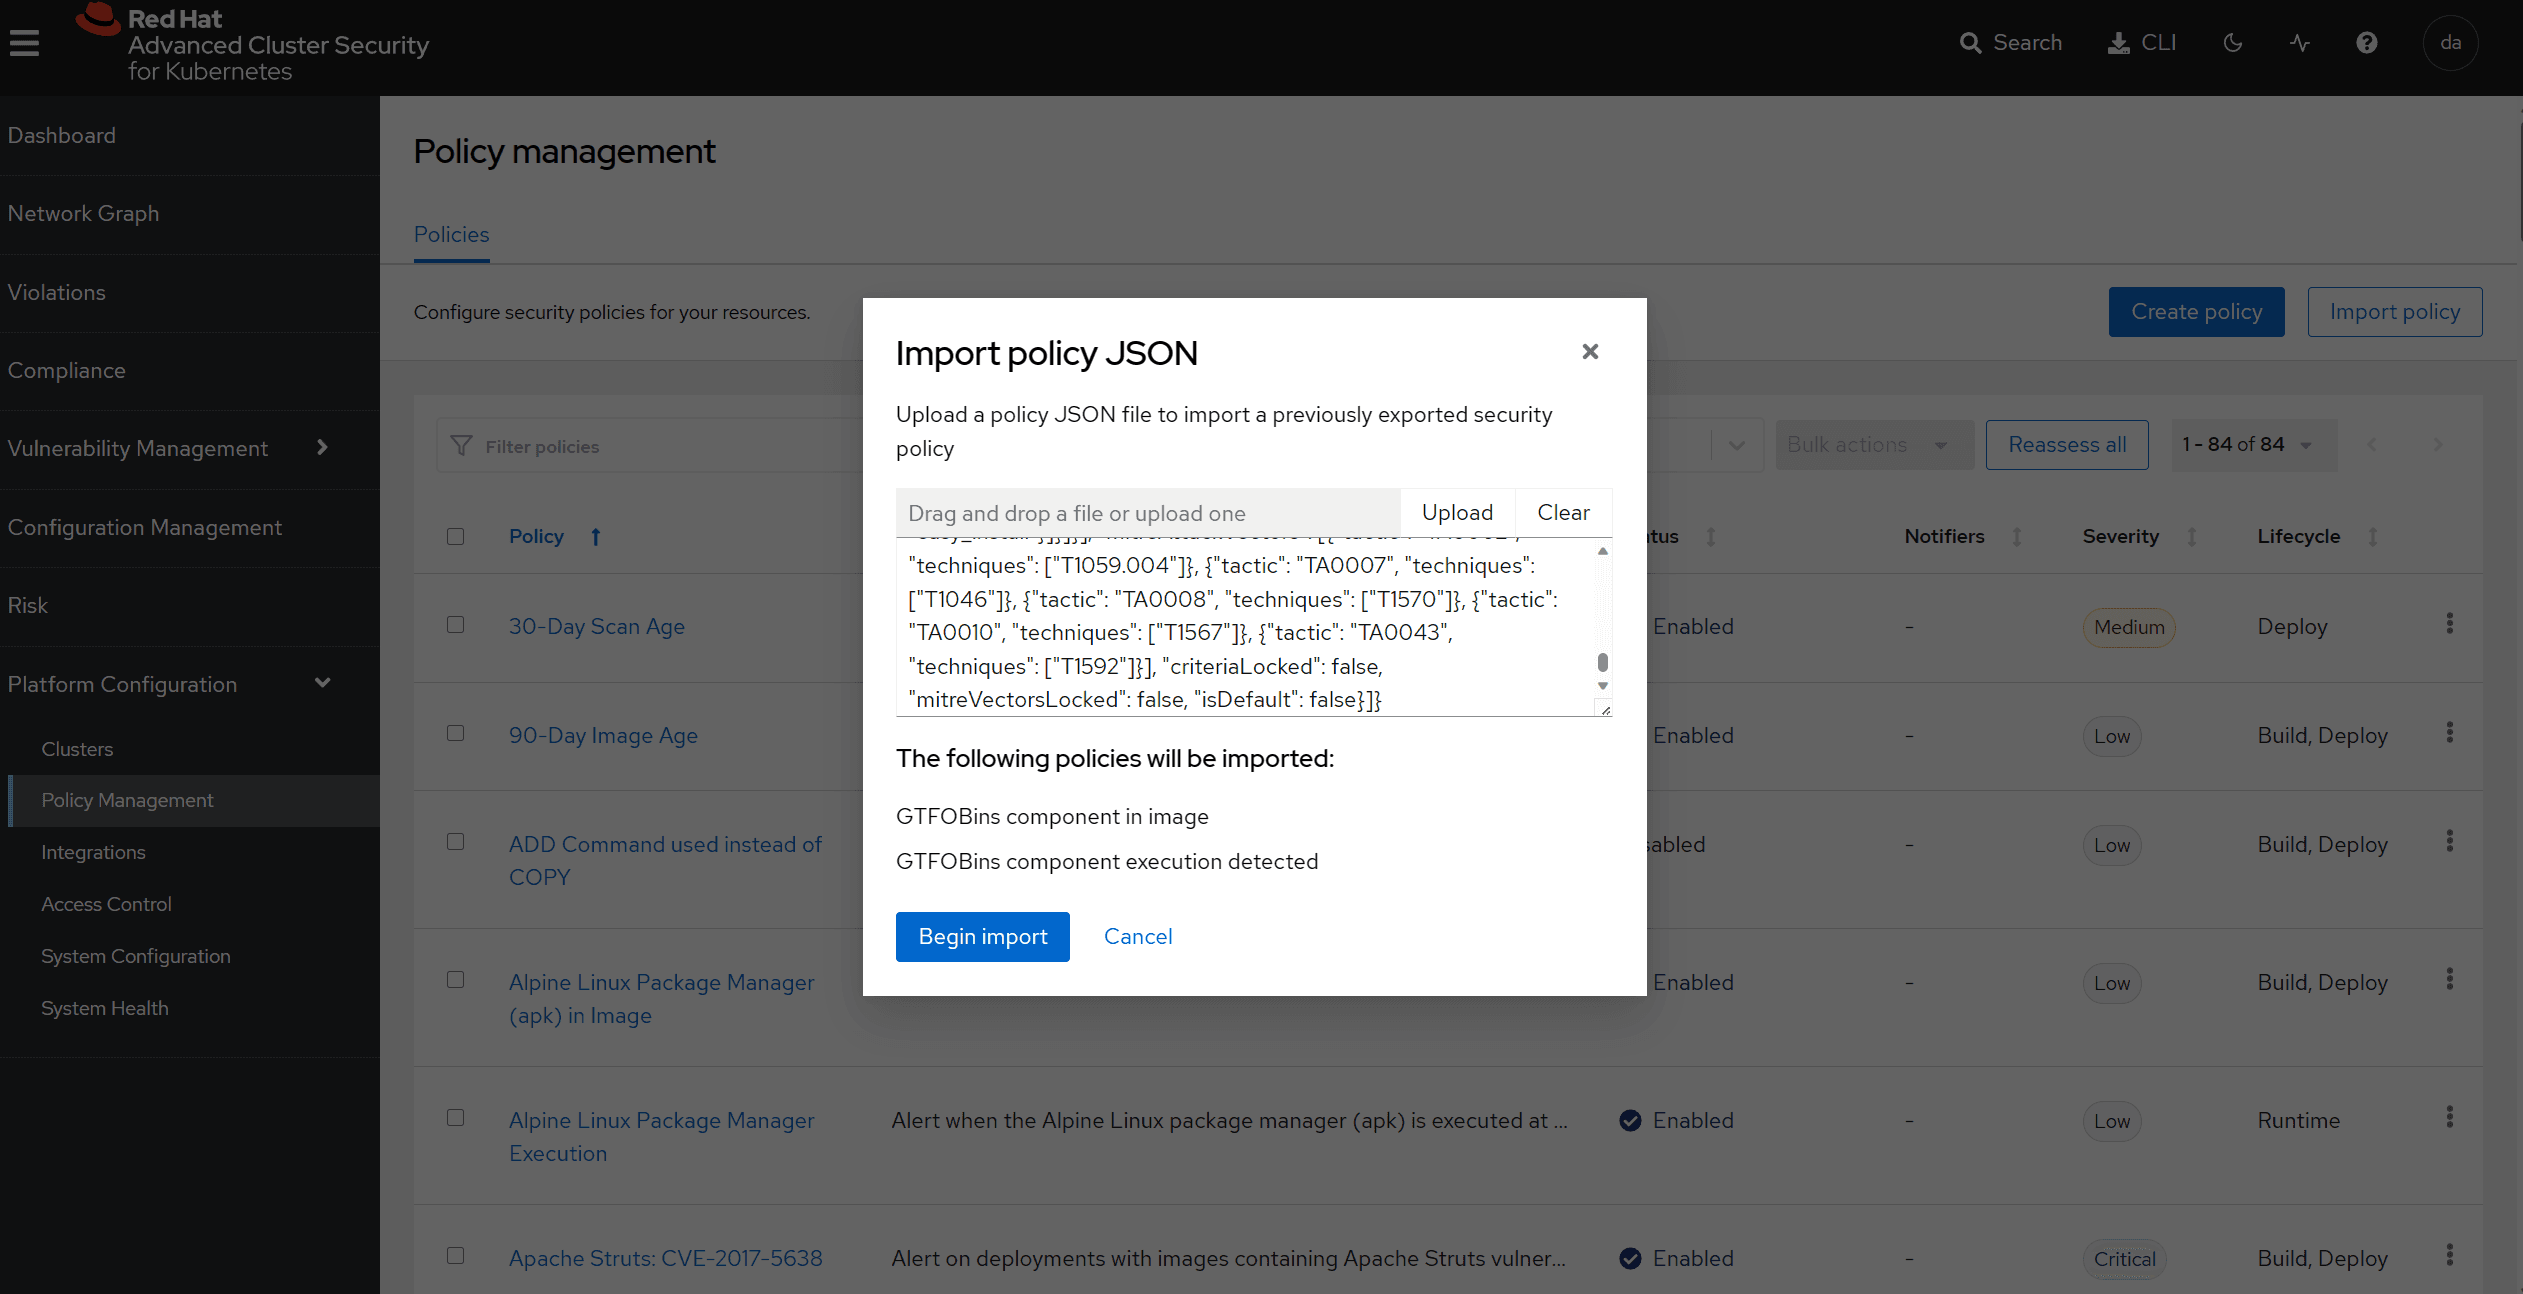The image size is (2523, 1294).
Task: Click the drag and drop file field
Action: click(x=1148, y=513)
